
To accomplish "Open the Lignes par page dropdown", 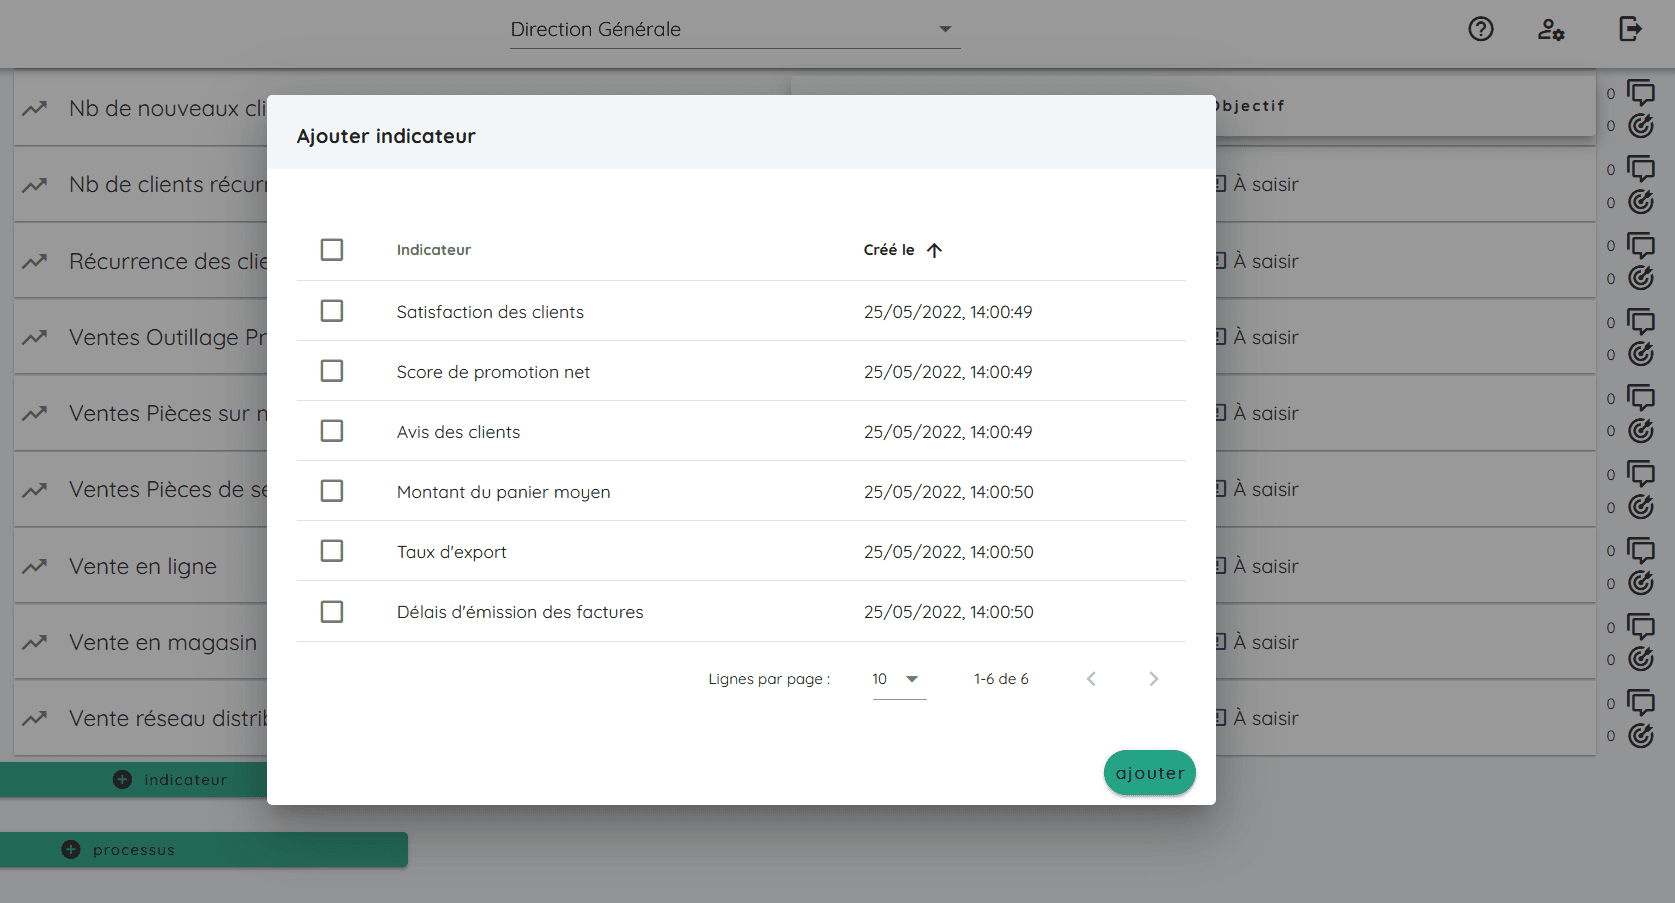I will [898, 678].
